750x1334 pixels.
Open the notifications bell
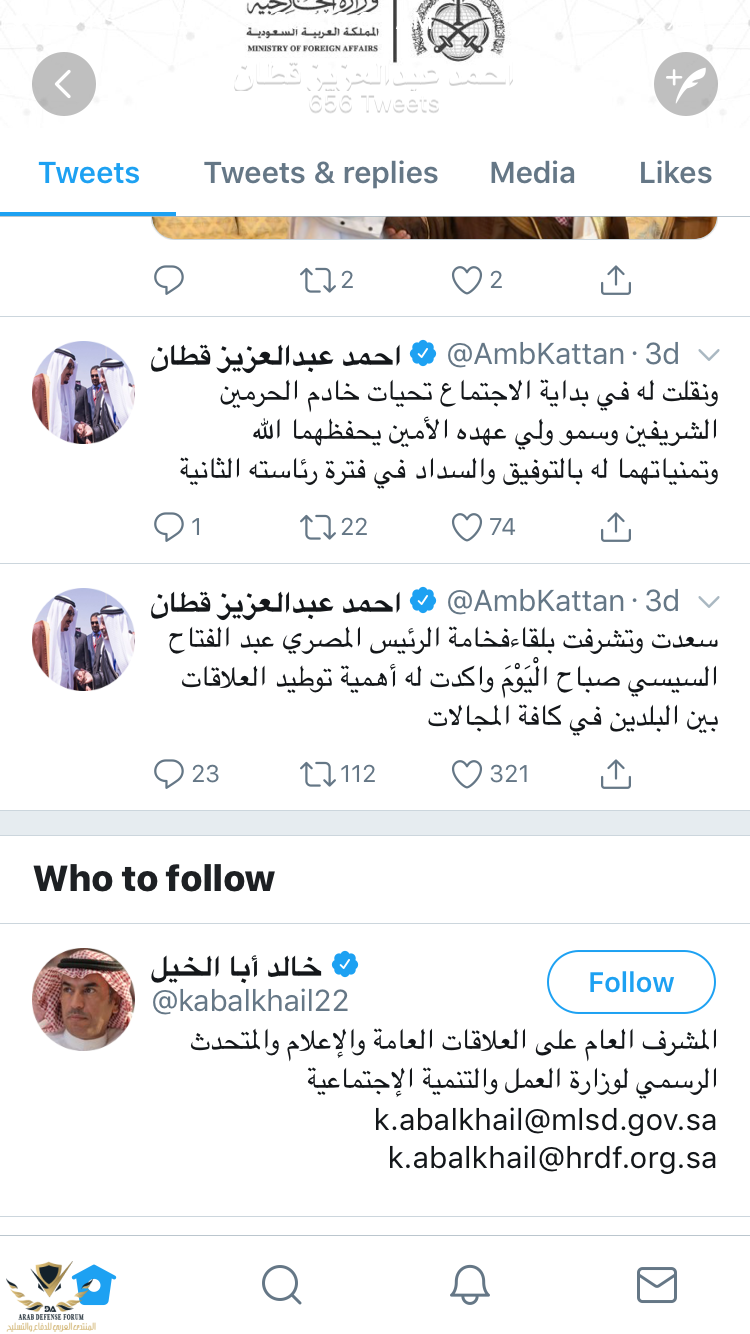469,1285
